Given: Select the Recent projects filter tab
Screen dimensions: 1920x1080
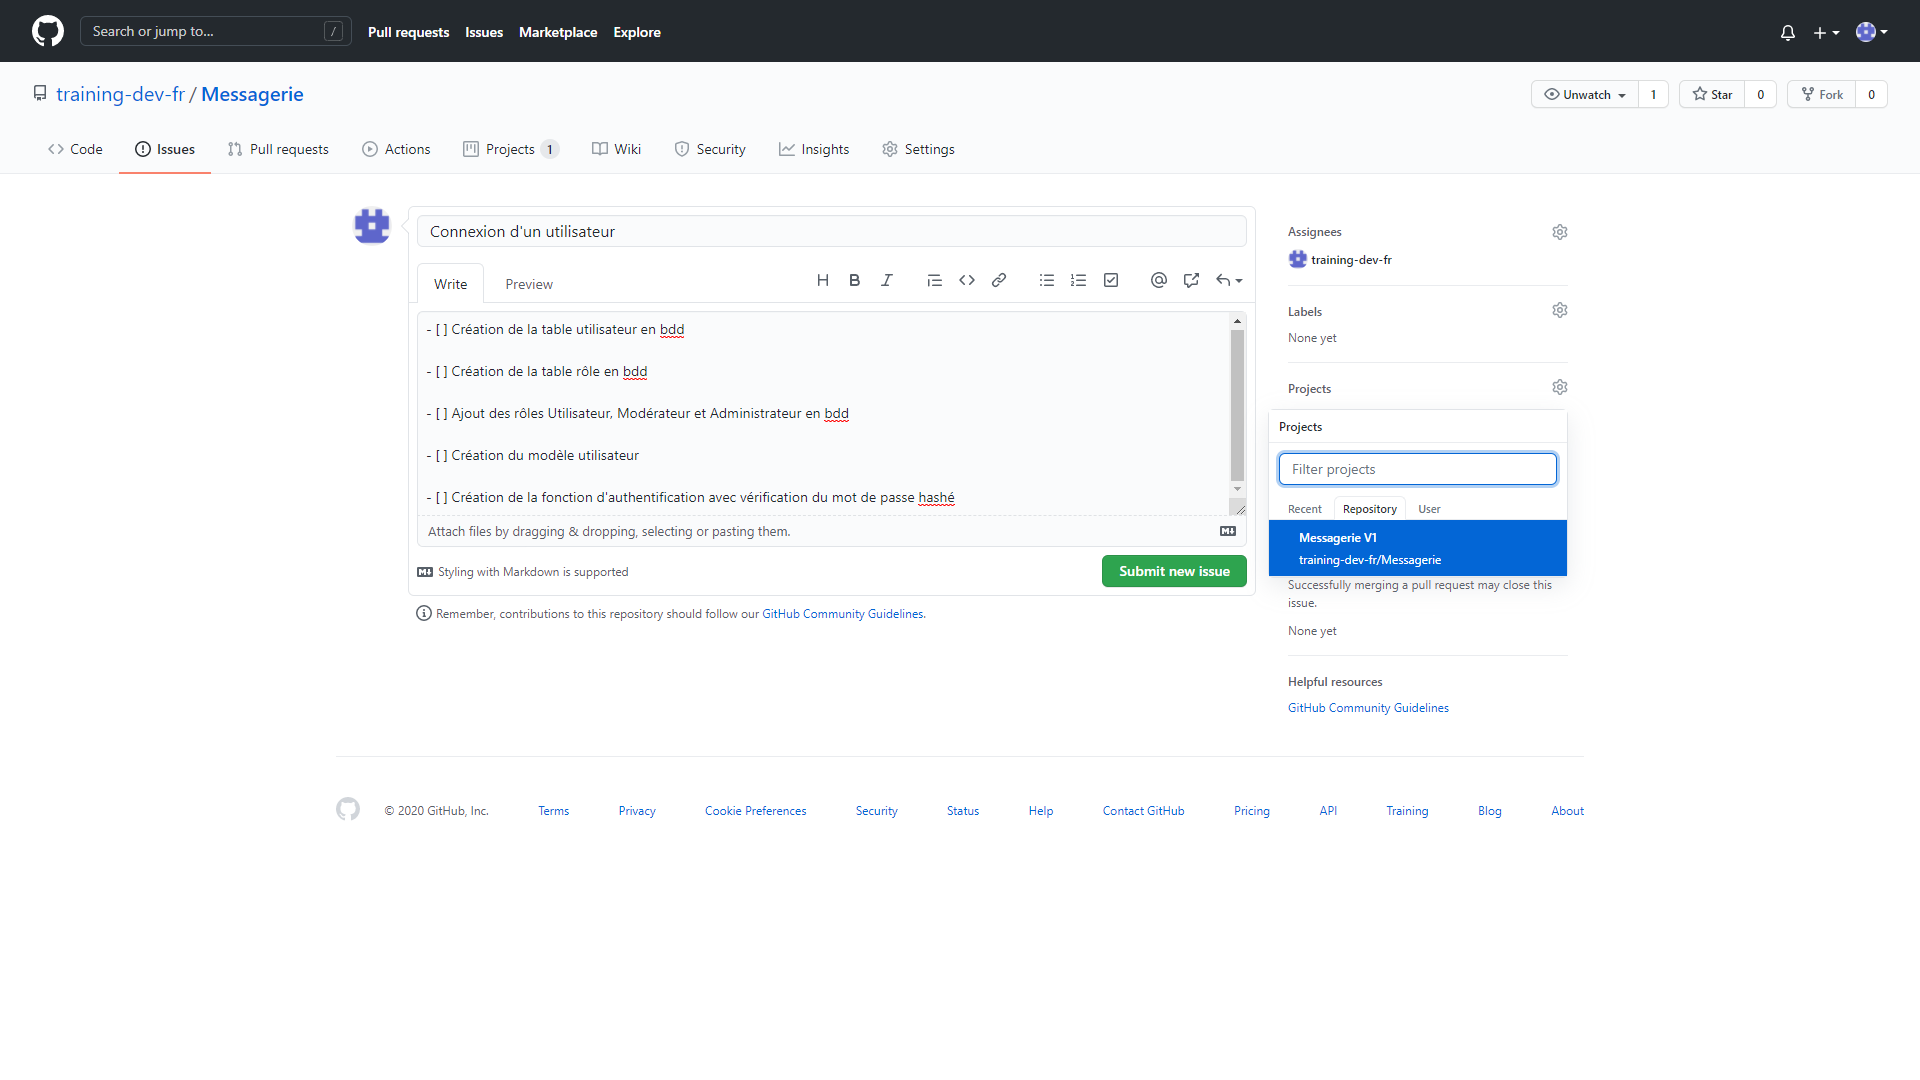Looking at the screenshot, I should [x=1304, y=509].
